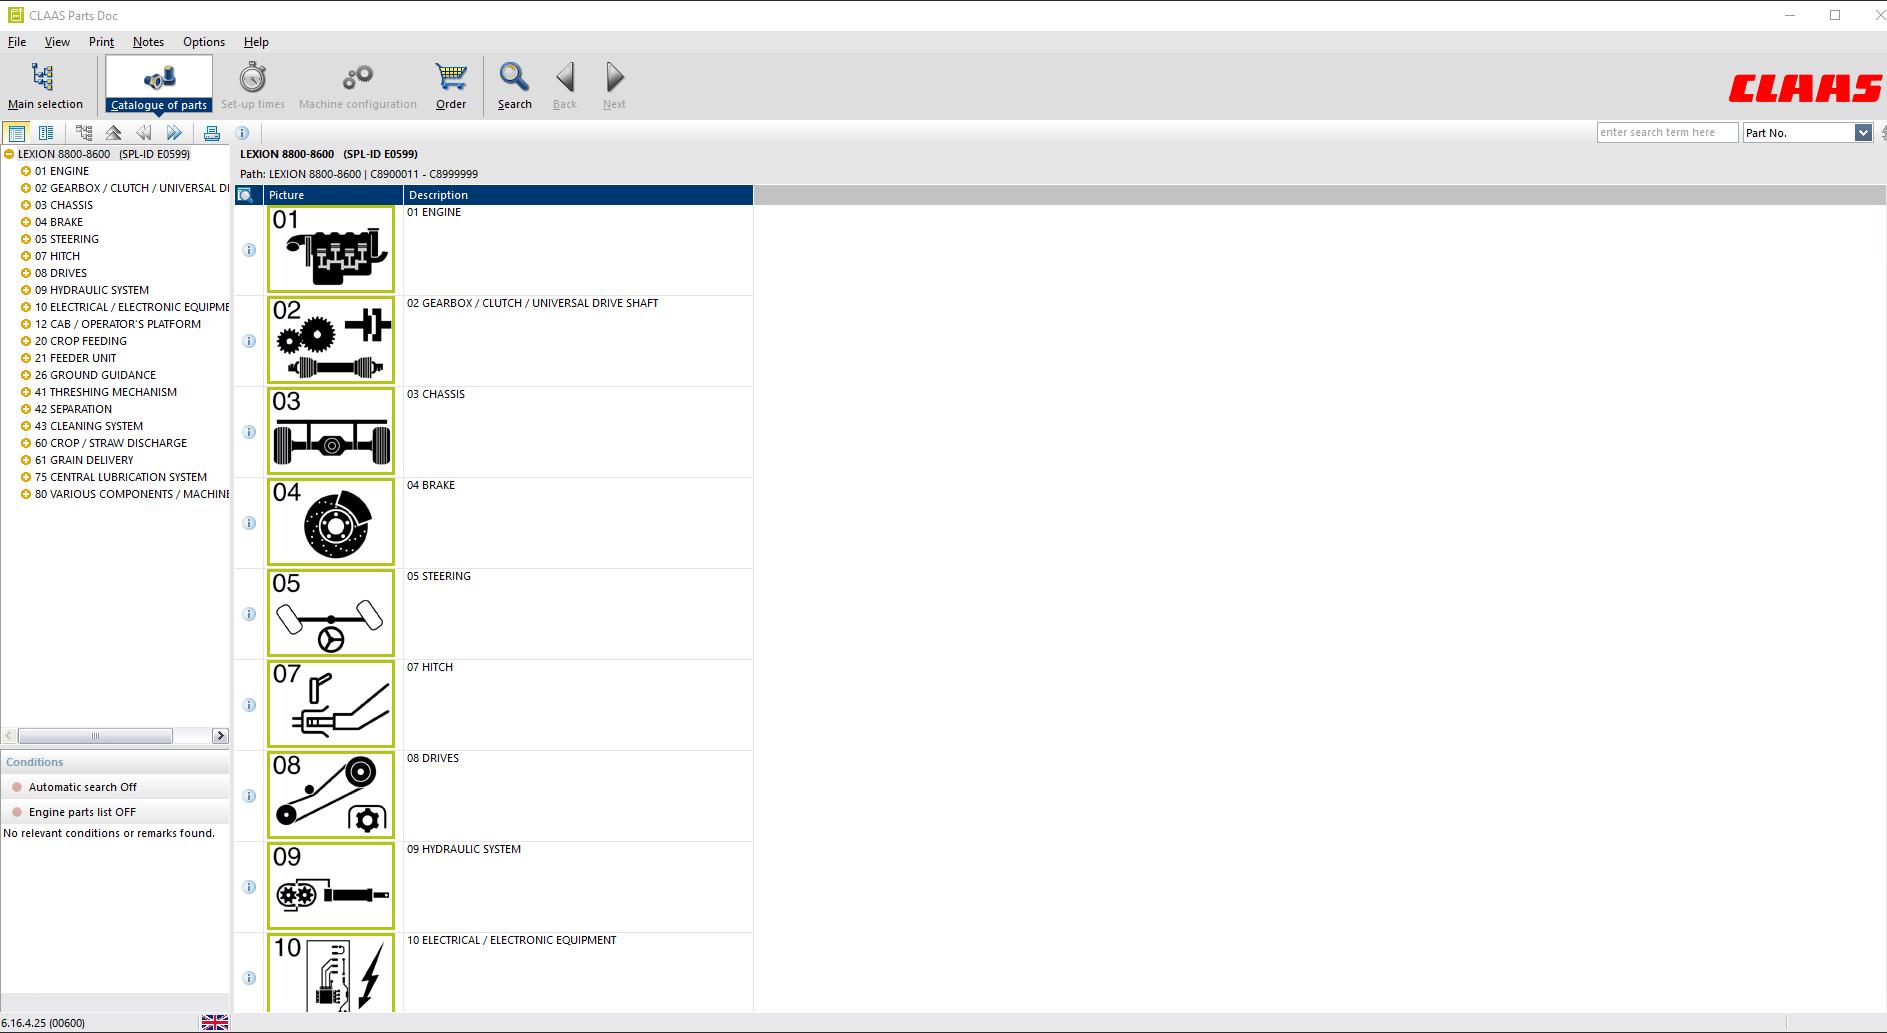Expand the 20 CROP FEEDING tree node

click(26, 341)
